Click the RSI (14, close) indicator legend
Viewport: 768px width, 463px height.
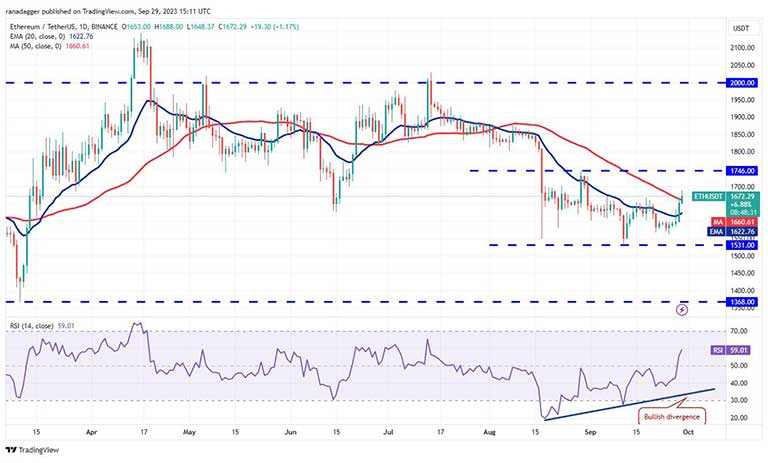point(42,326)
